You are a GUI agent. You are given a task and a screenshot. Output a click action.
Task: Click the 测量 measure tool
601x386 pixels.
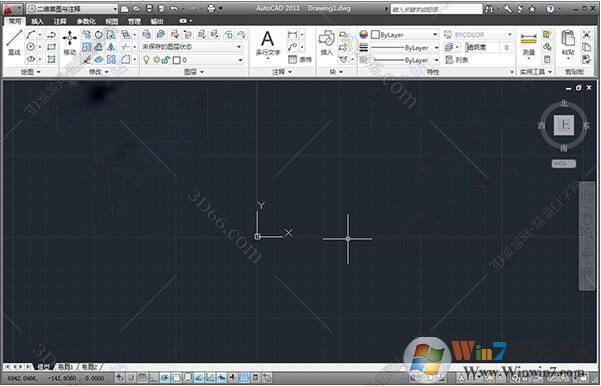coord(529,44)
